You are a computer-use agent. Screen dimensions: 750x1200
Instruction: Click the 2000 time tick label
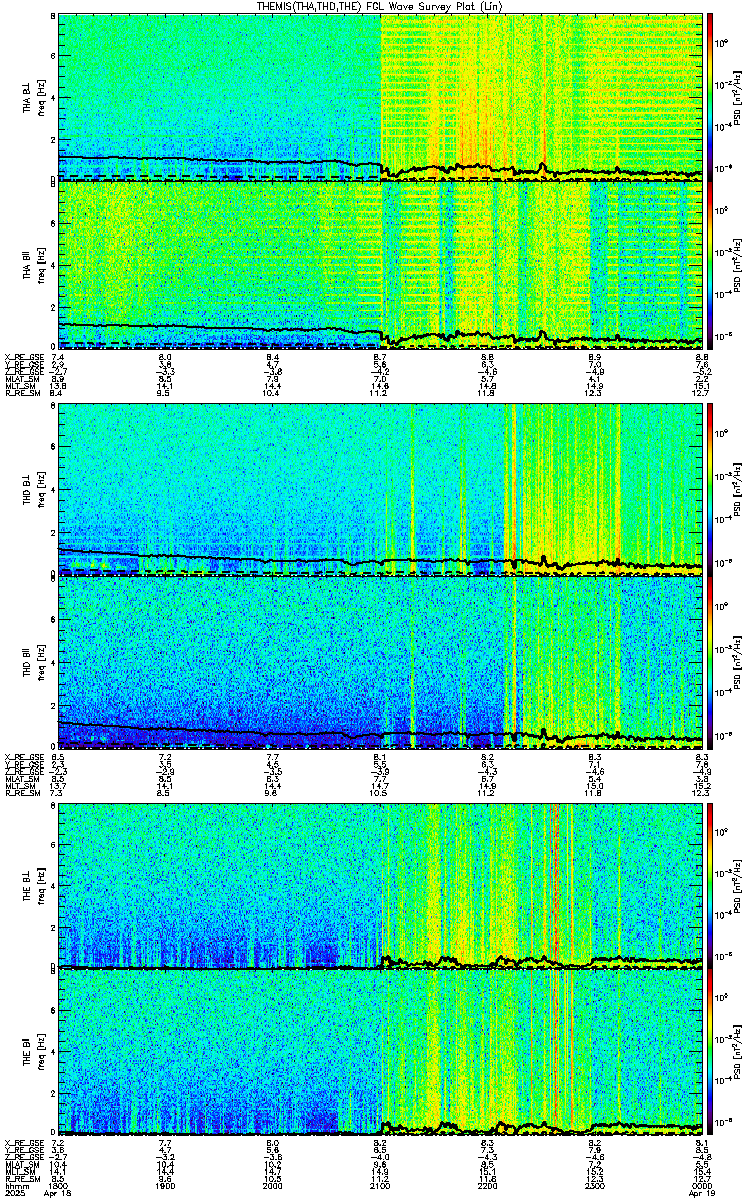coord(273,1186)
